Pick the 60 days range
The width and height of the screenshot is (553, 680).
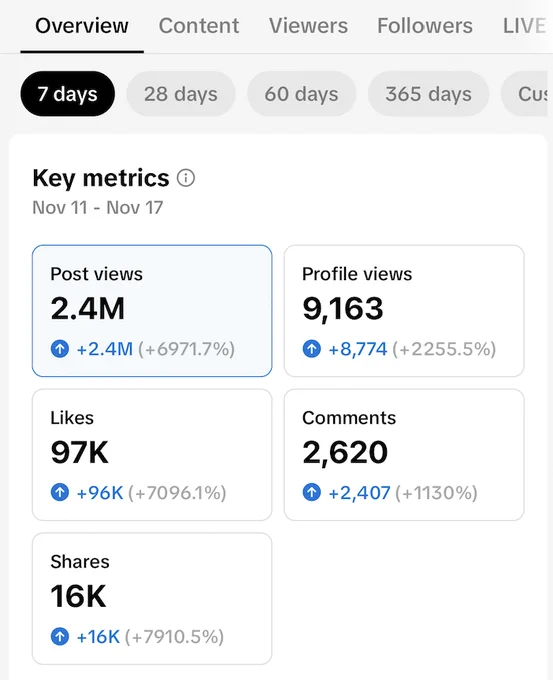pos(301,94)
